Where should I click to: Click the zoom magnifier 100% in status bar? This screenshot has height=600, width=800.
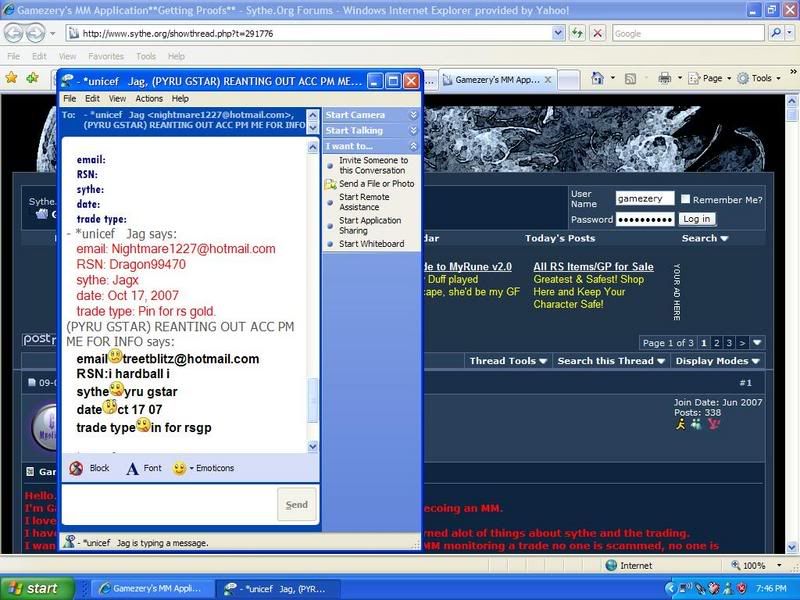pos(735,565)
